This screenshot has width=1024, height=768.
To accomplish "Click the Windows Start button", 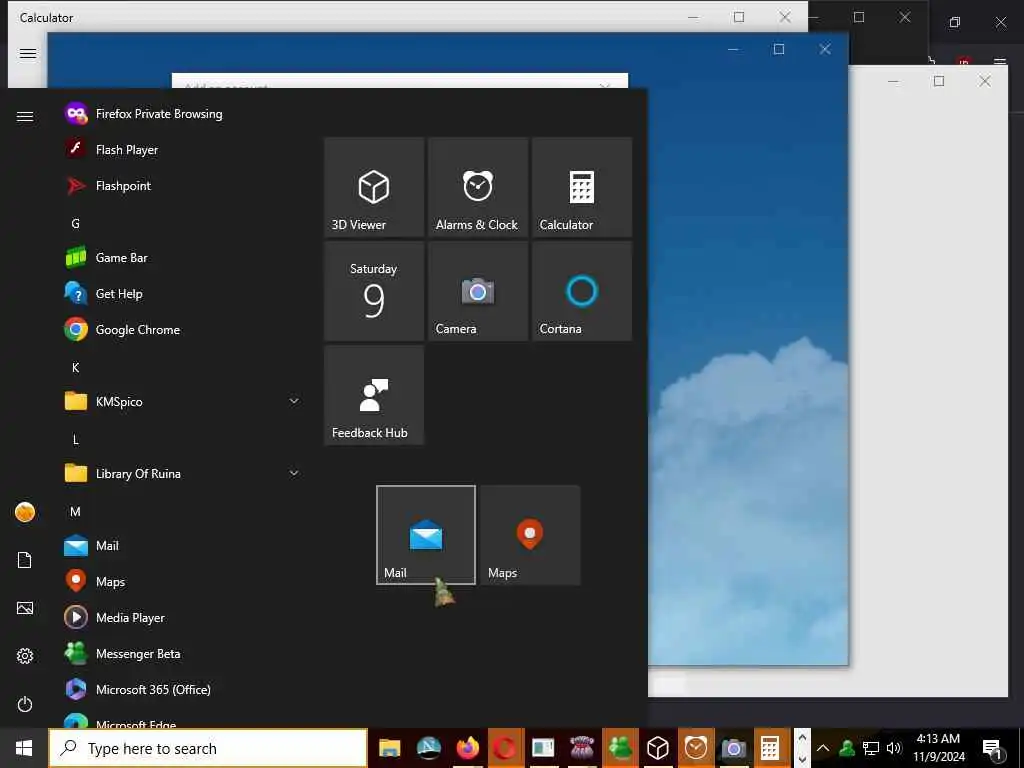I will (24, 748).
